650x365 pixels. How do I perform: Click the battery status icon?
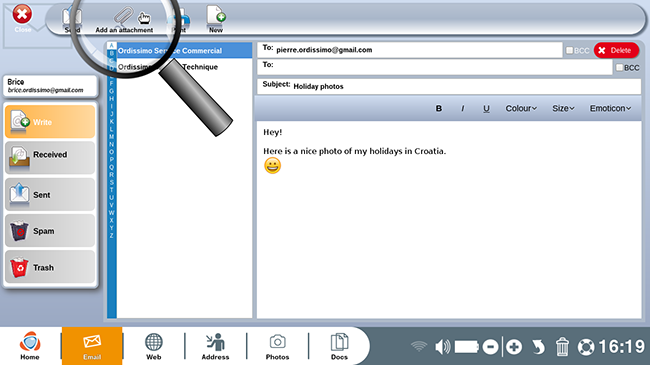pos(467,347)
